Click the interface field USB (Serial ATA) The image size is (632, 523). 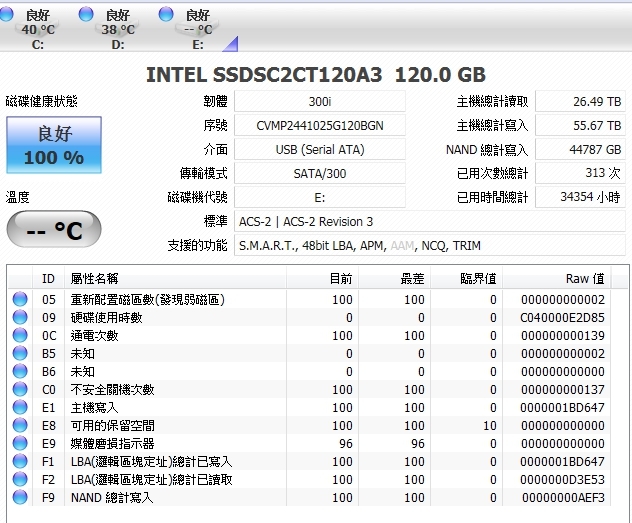click(x=320, y=149)
